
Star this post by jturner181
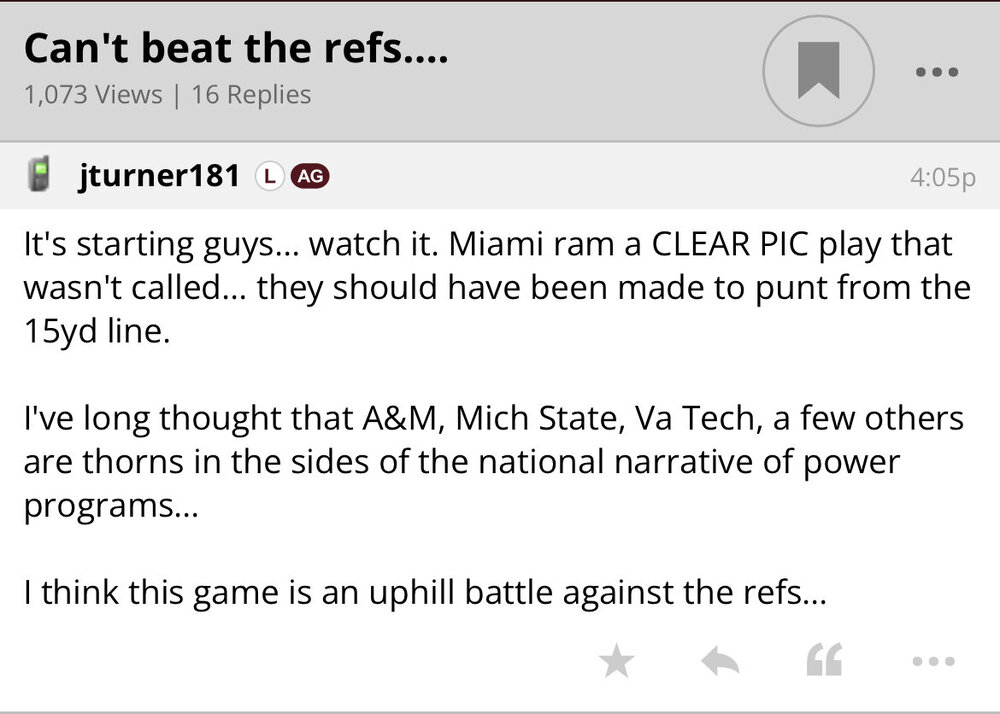(616, 660)
